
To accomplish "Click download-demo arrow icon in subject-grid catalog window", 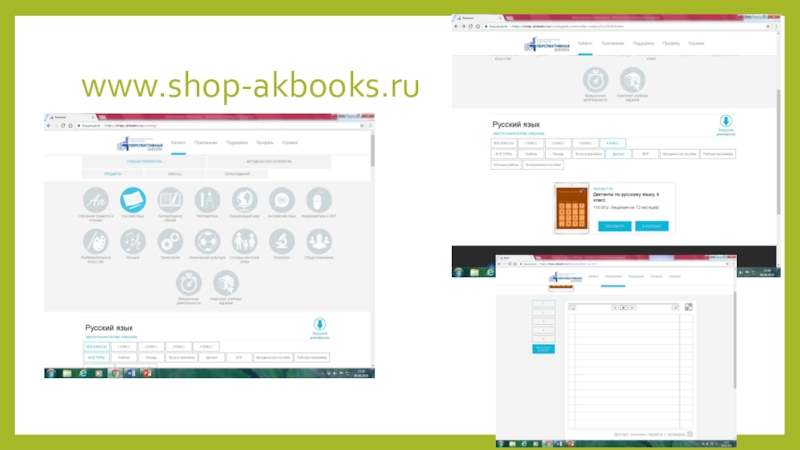I will (320, 324).
